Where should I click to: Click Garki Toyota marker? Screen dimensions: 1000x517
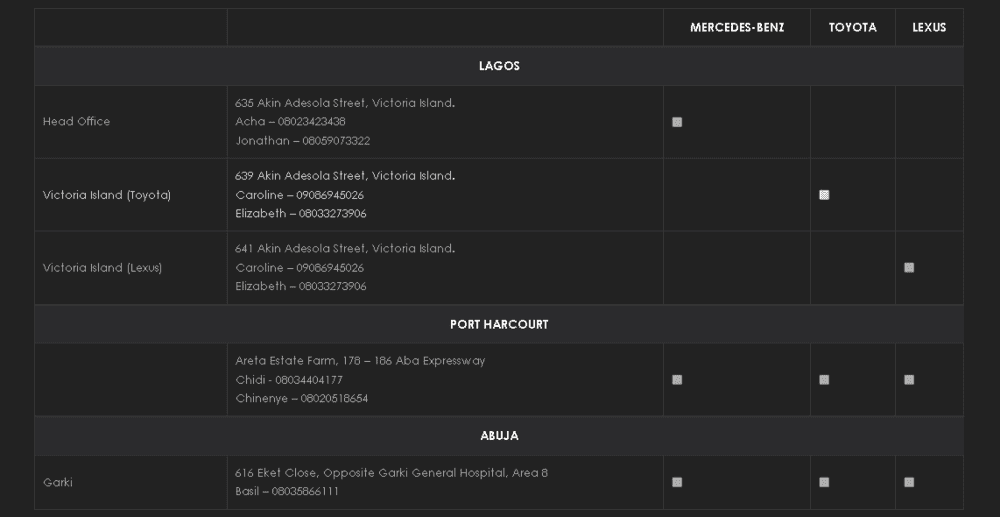click(824, 482)
